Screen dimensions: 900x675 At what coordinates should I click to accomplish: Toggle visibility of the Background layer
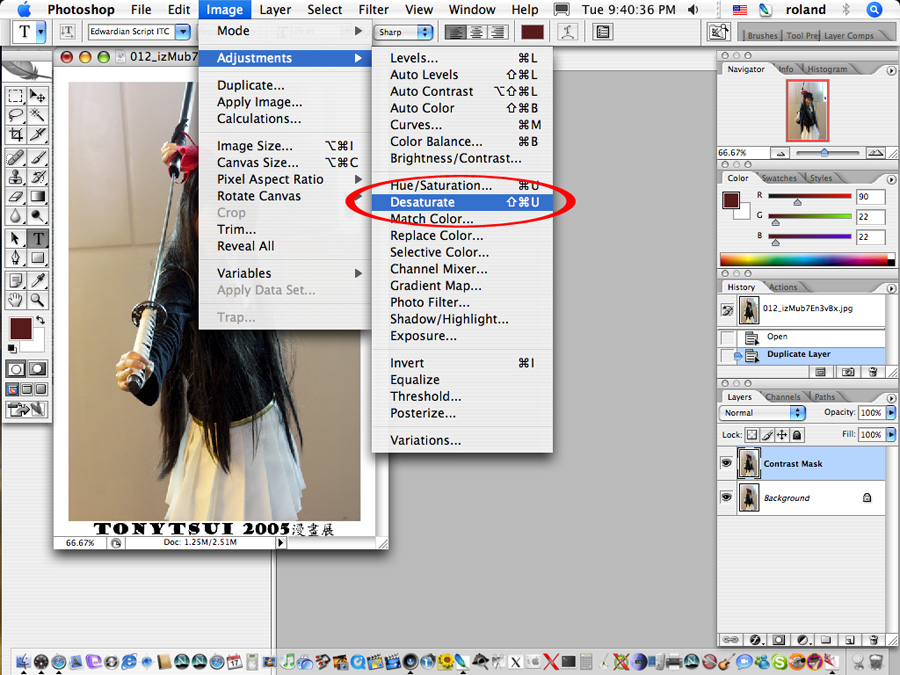pos(727,498)
